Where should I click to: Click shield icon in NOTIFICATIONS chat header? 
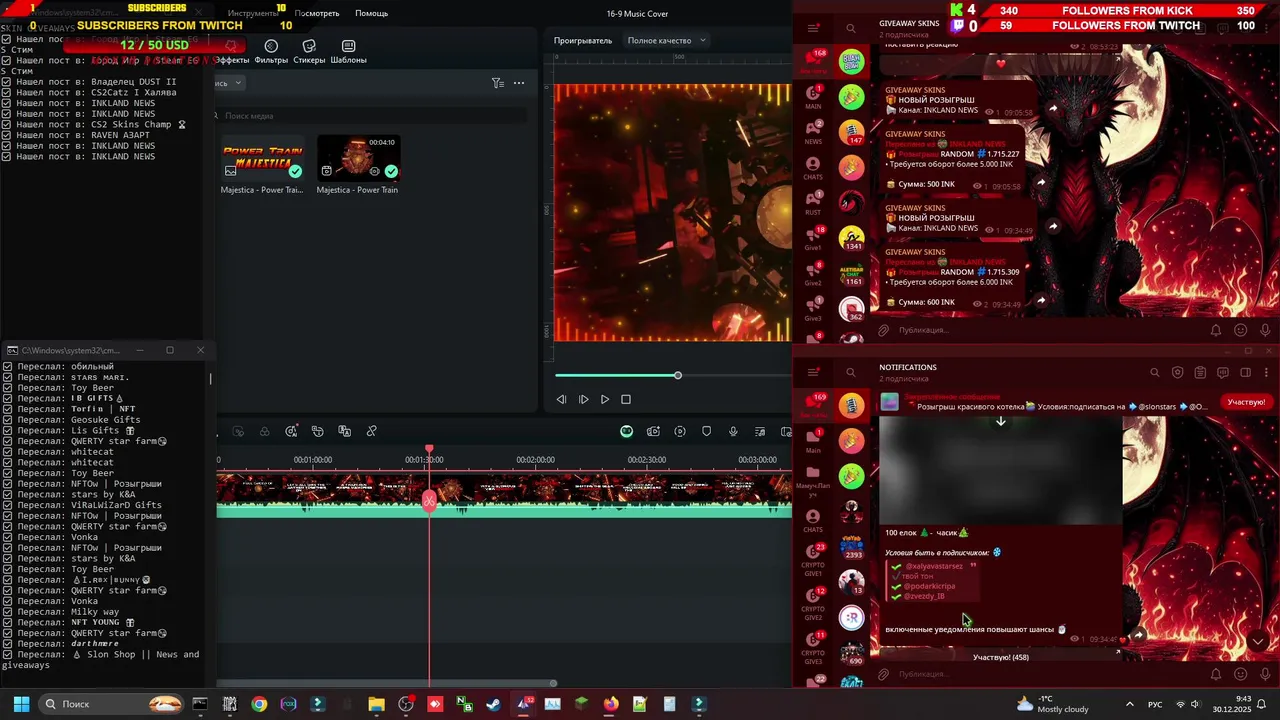pos(1177,373)
